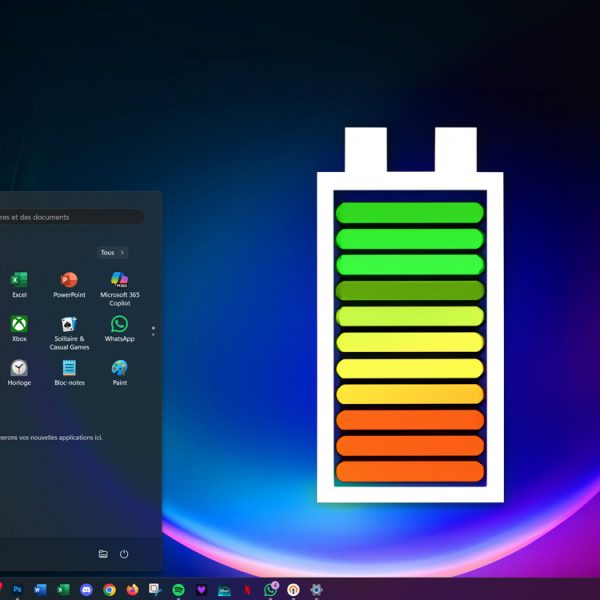Image resolution: width=600 pixels, height=600 pixels.
Task: Switch pinned apps page using the dots
Action: click(153, 331)
